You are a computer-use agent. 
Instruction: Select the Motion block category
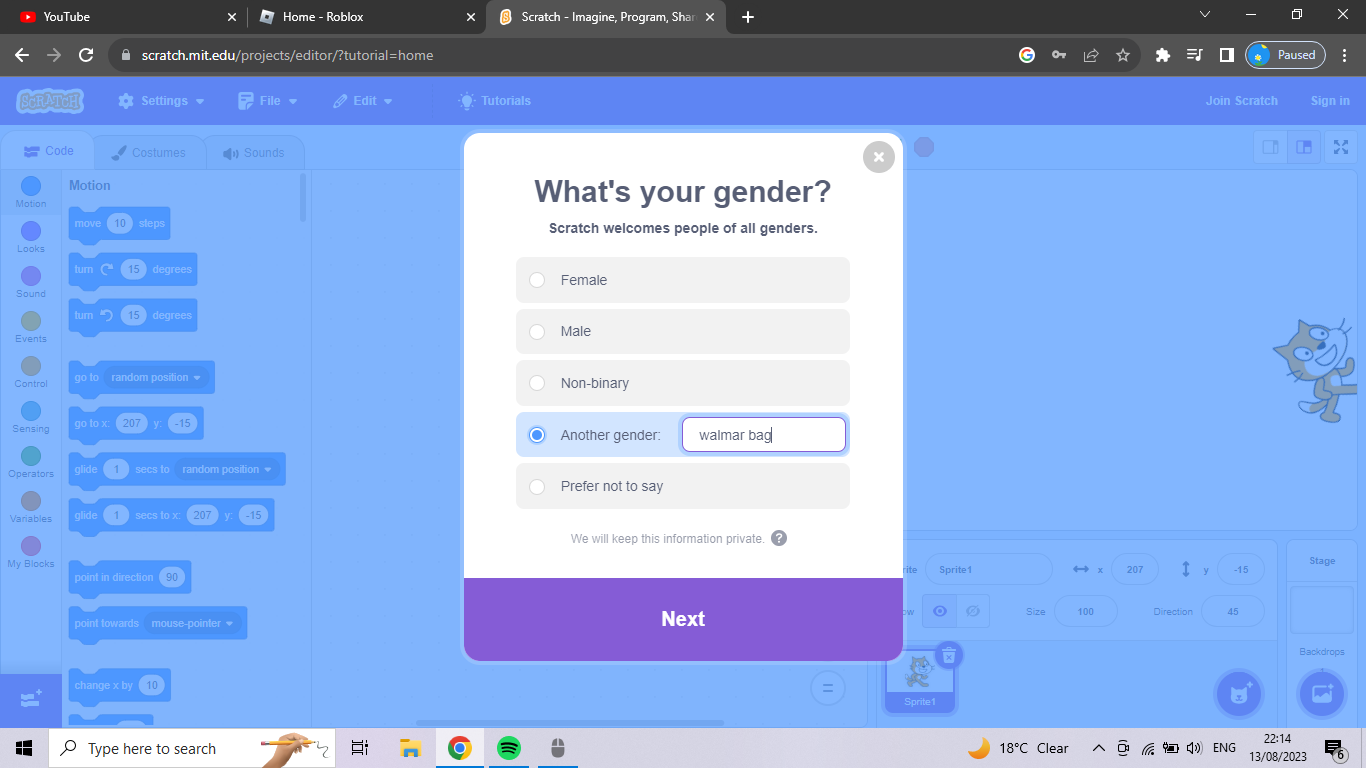pyautogui.click(x=31, y=192)
